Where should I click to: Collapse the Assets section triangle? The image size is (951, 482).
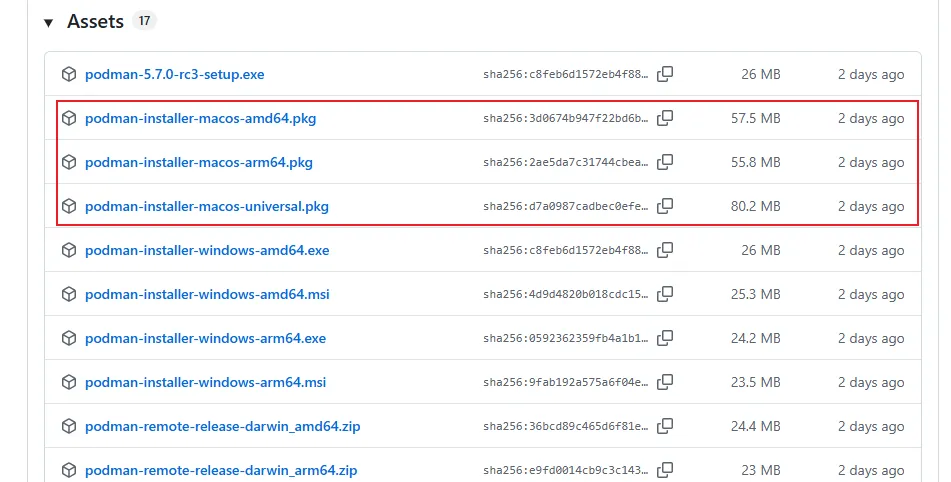click(x=47, y=22)
